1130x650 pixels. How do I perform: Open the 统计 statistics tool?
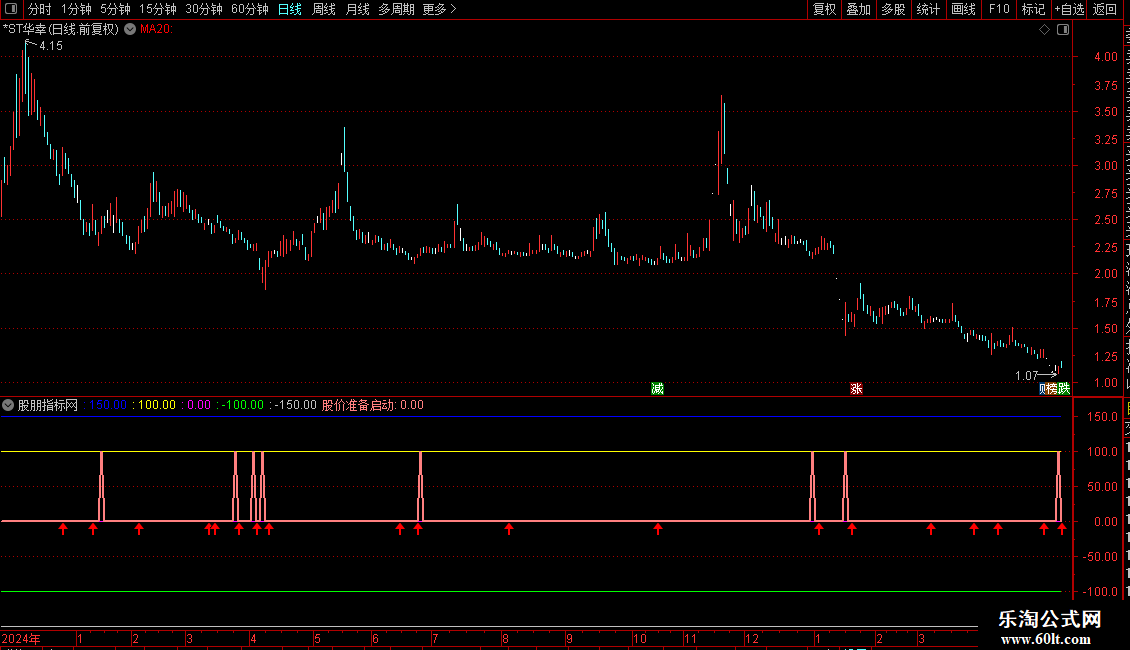click(927, 9)
